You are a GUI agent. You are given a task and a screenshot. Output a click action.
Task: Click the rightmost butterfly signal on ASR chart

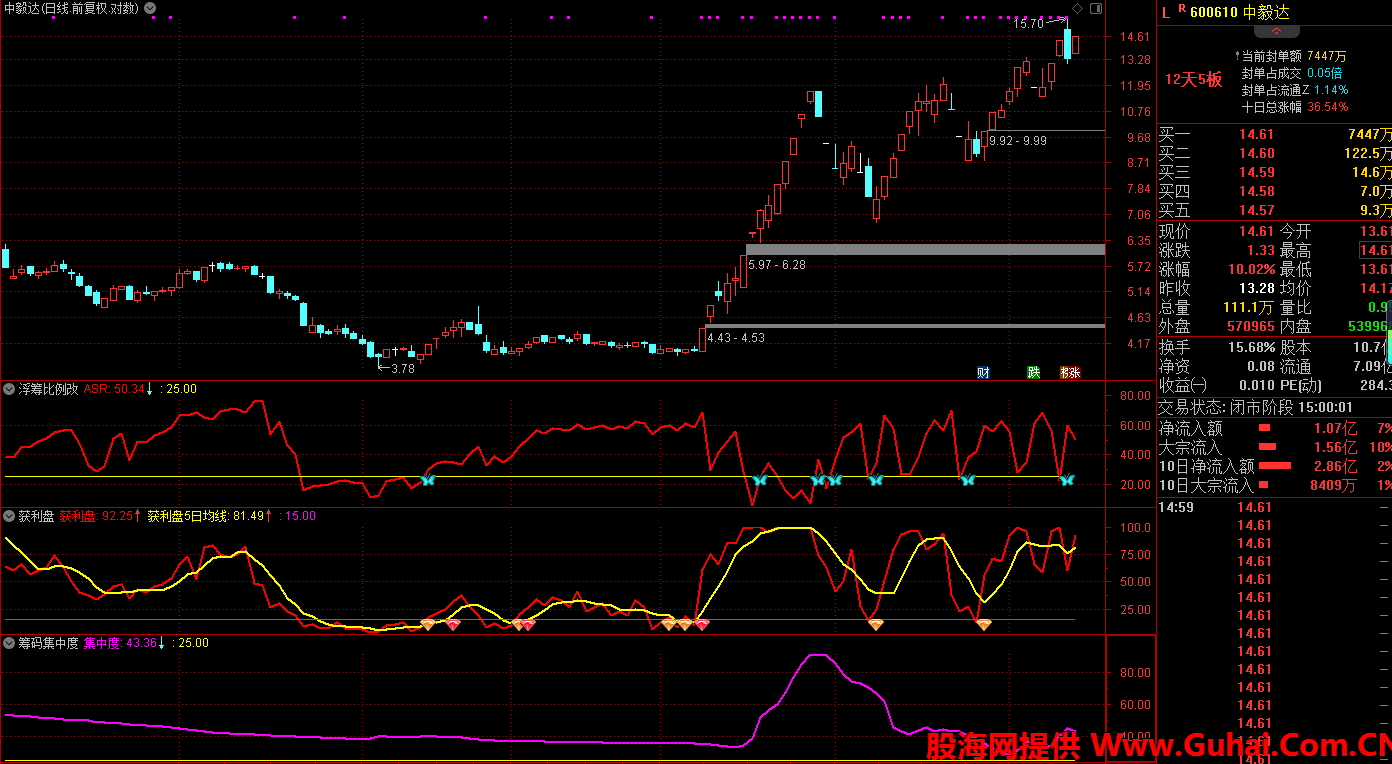click(x=1066, y=481)
